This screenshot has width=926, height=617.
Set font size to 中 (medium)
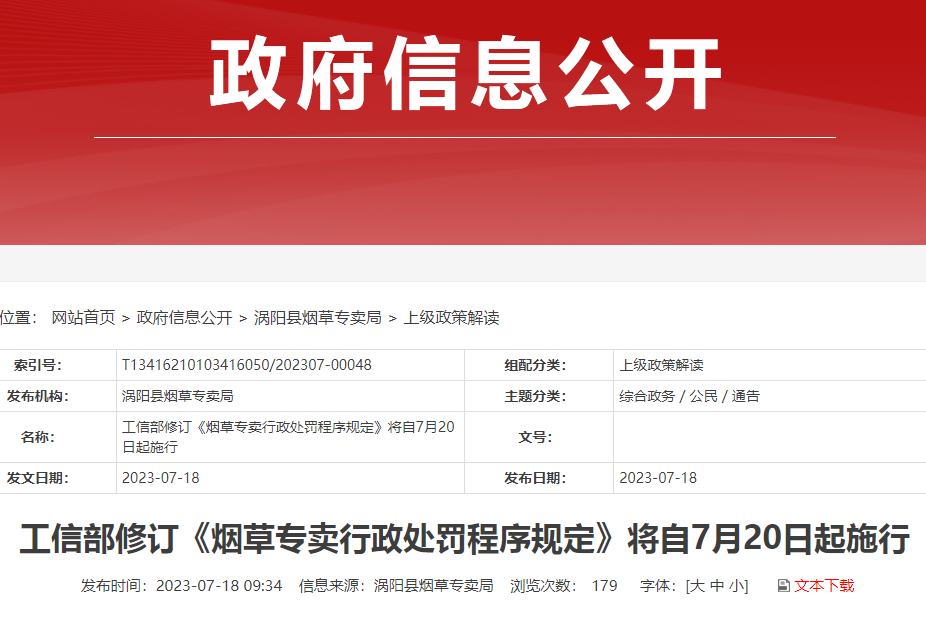point(717,586)
